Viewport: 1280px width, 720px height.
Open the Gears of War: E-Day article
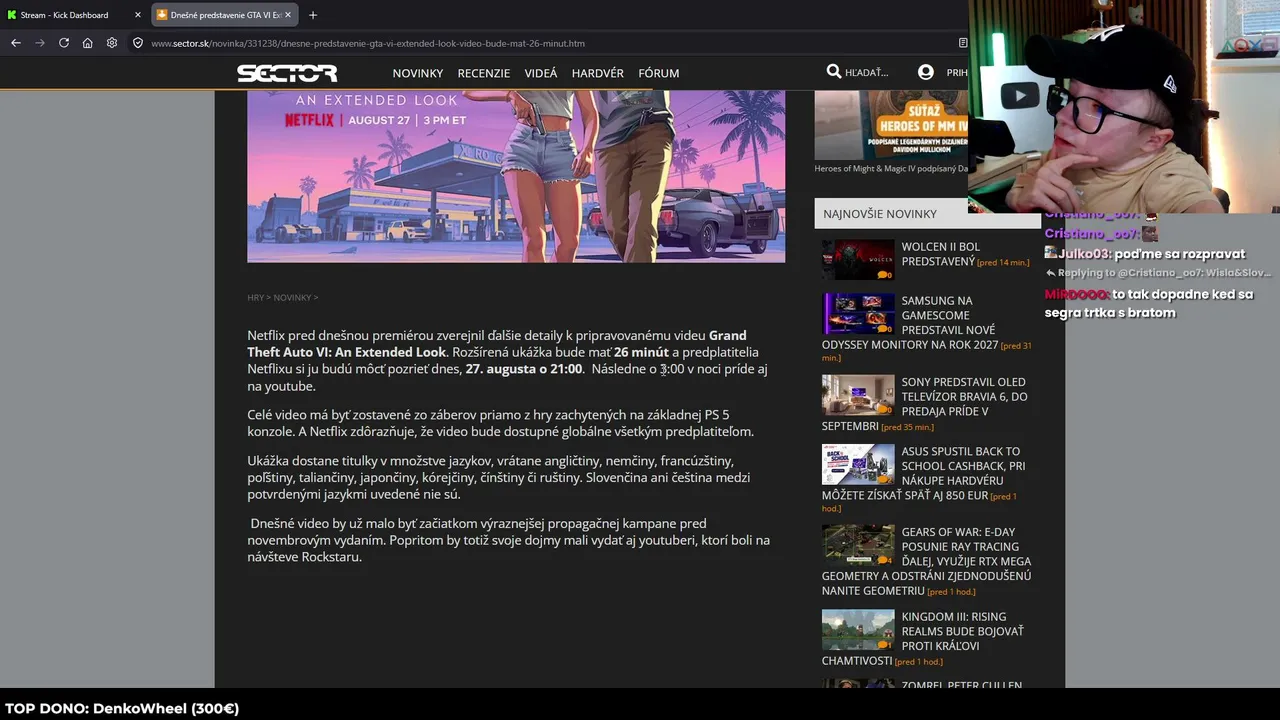(x=926, y=561)
